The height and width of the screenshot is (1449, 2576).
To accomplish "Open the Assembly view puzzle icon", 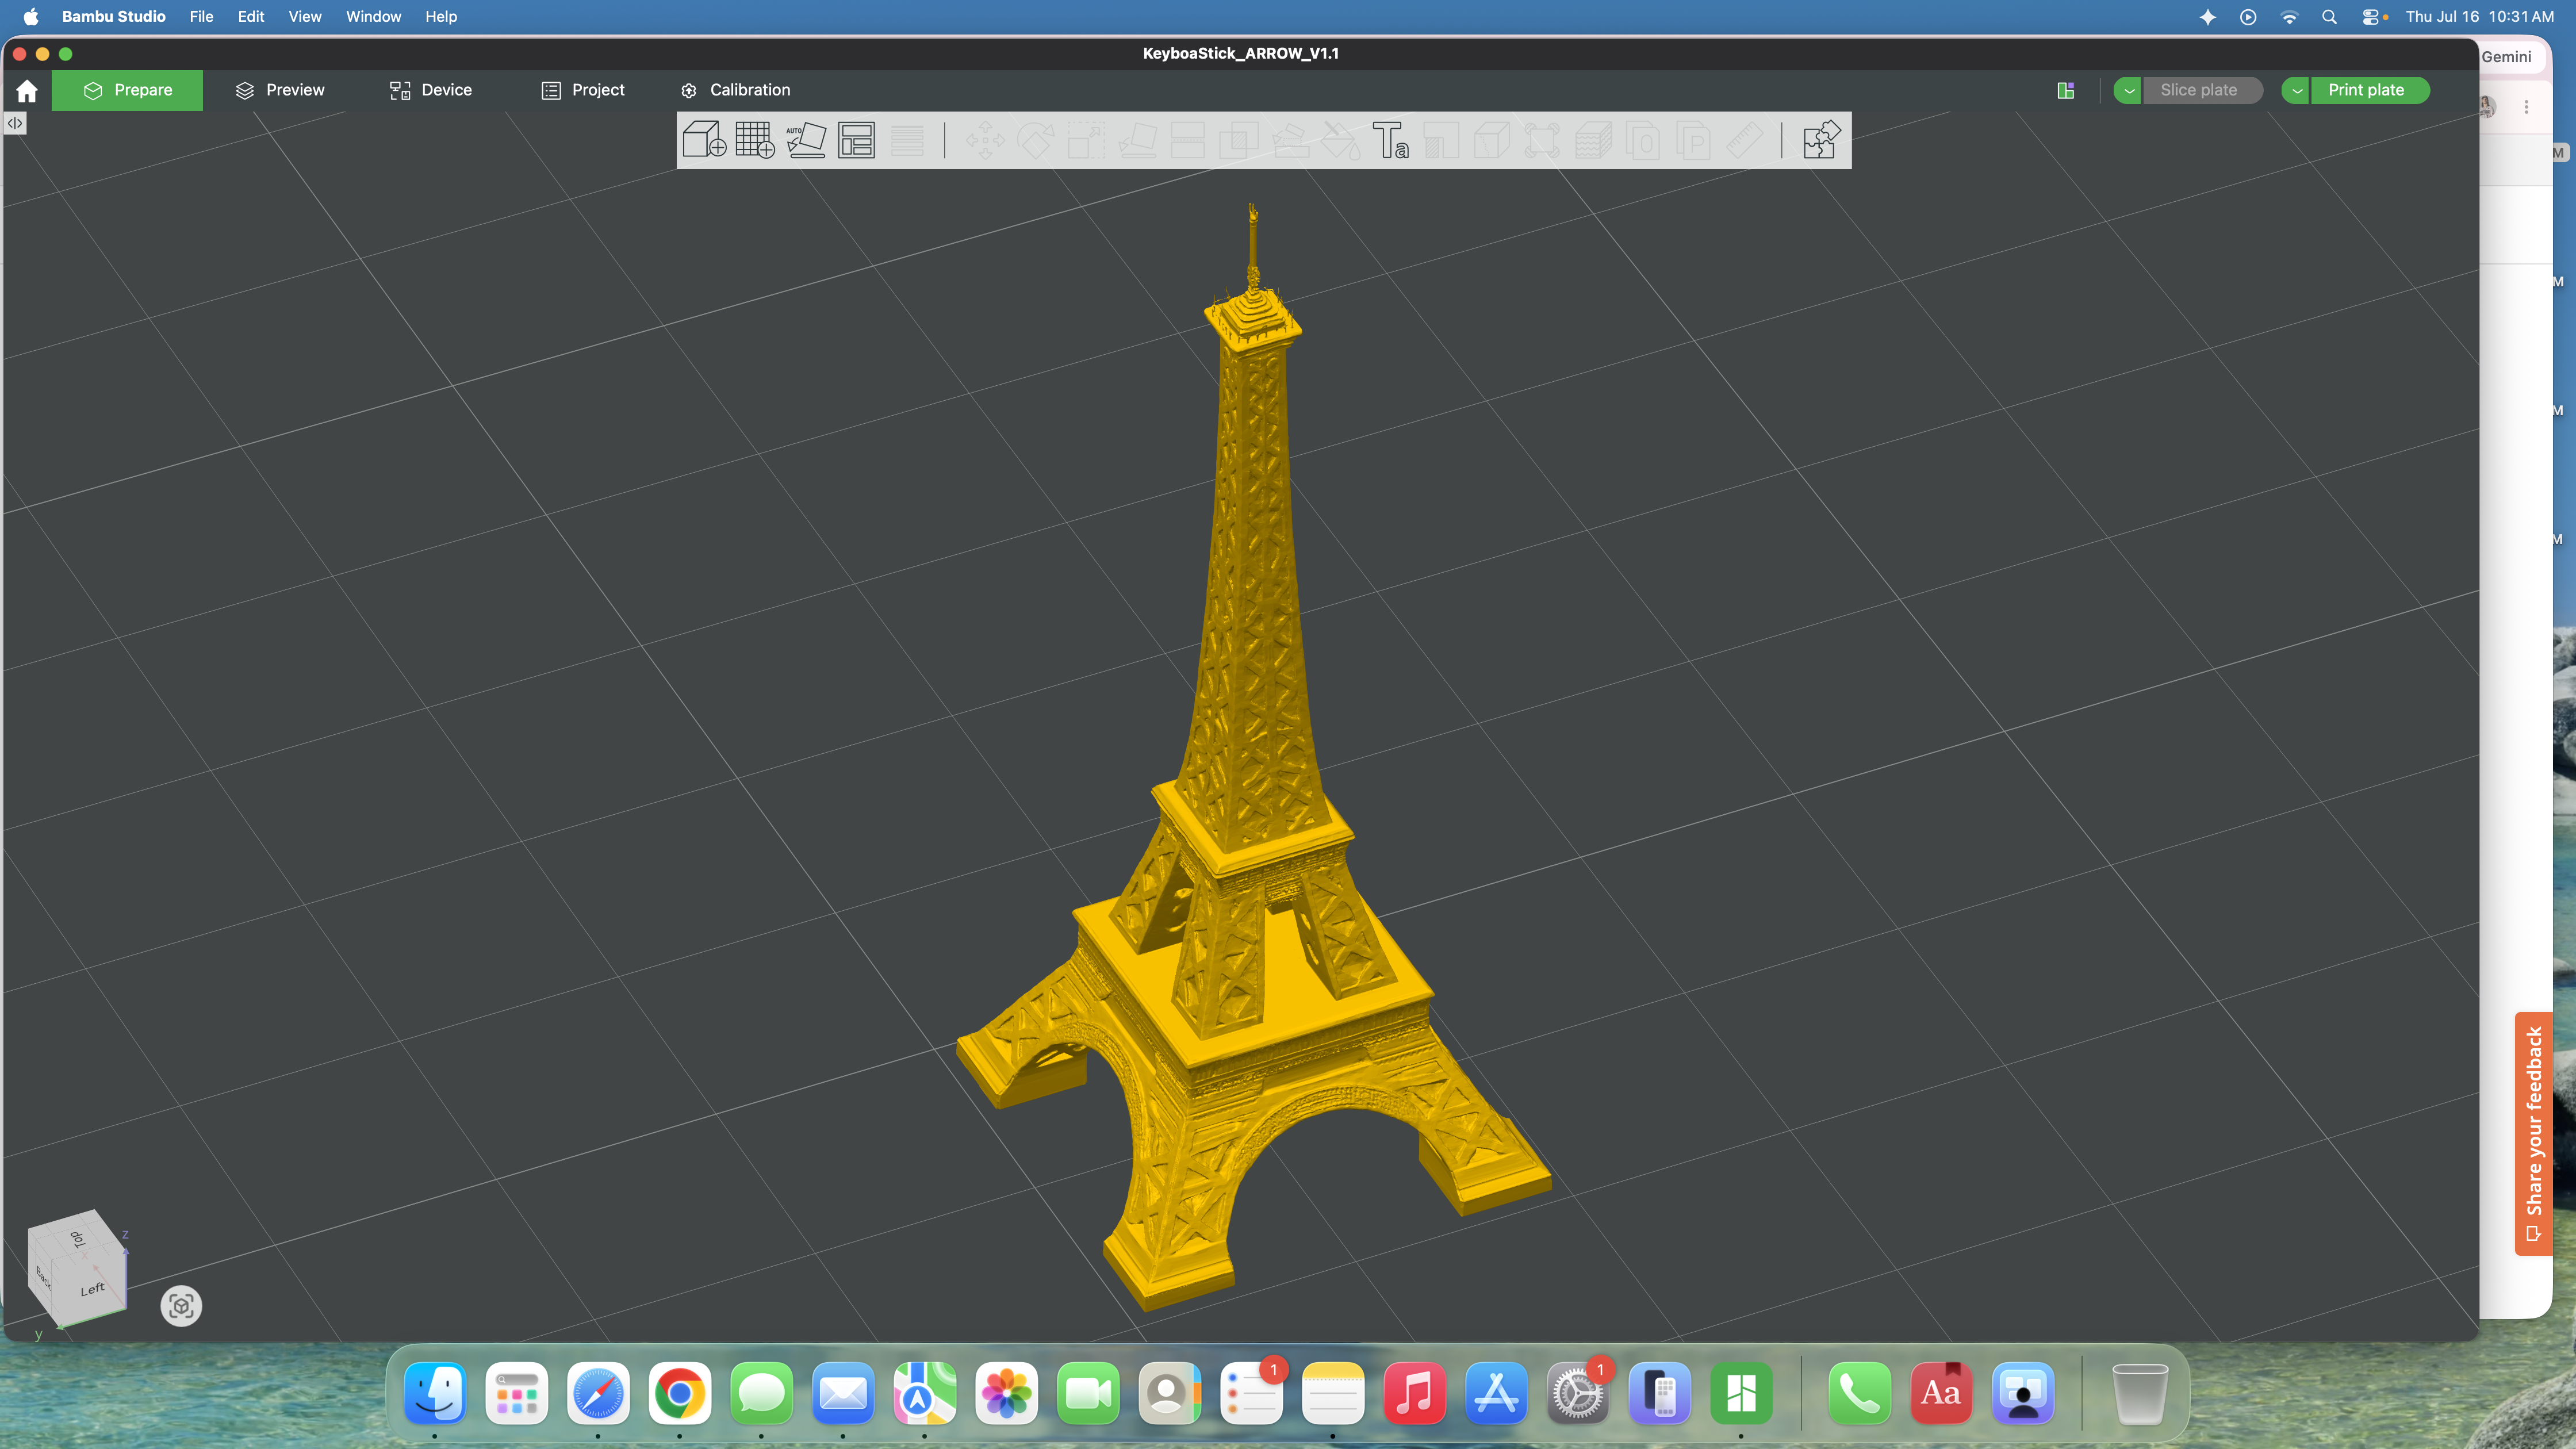I will pyautogui.click(x=1821, y=140).
